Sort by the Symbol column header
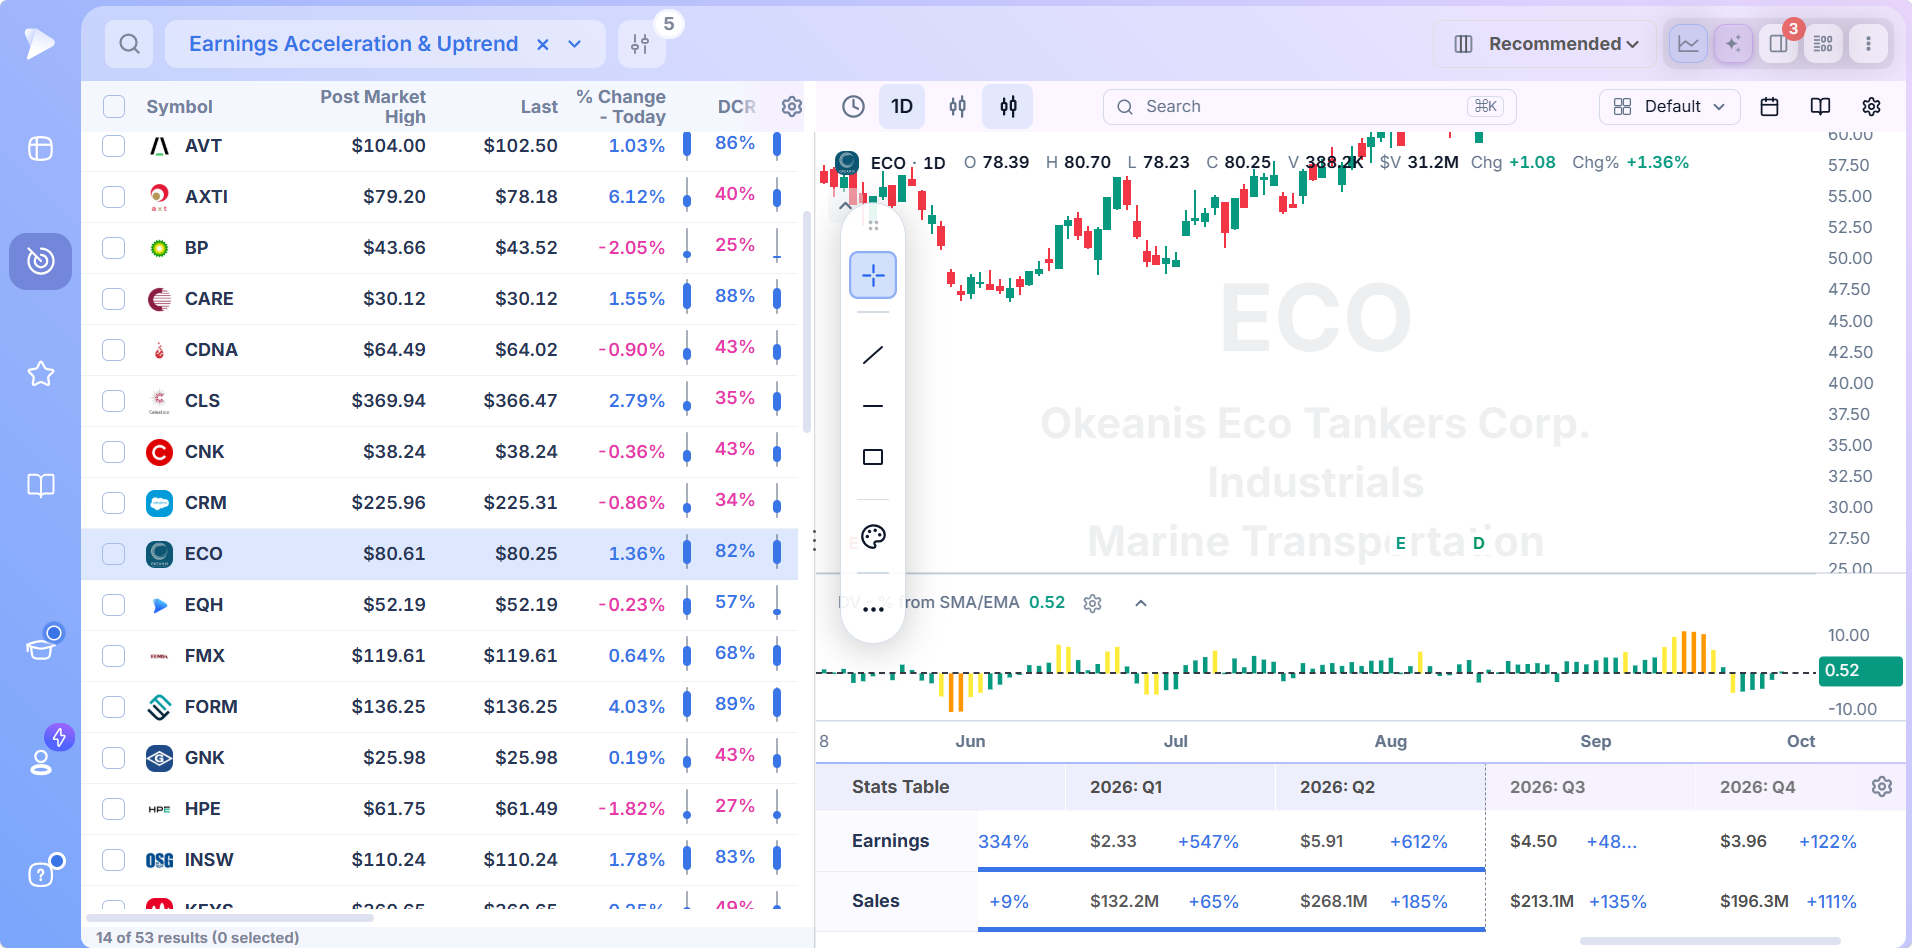This screenshot has height=948, width=1912. click(x=179, y=107)
